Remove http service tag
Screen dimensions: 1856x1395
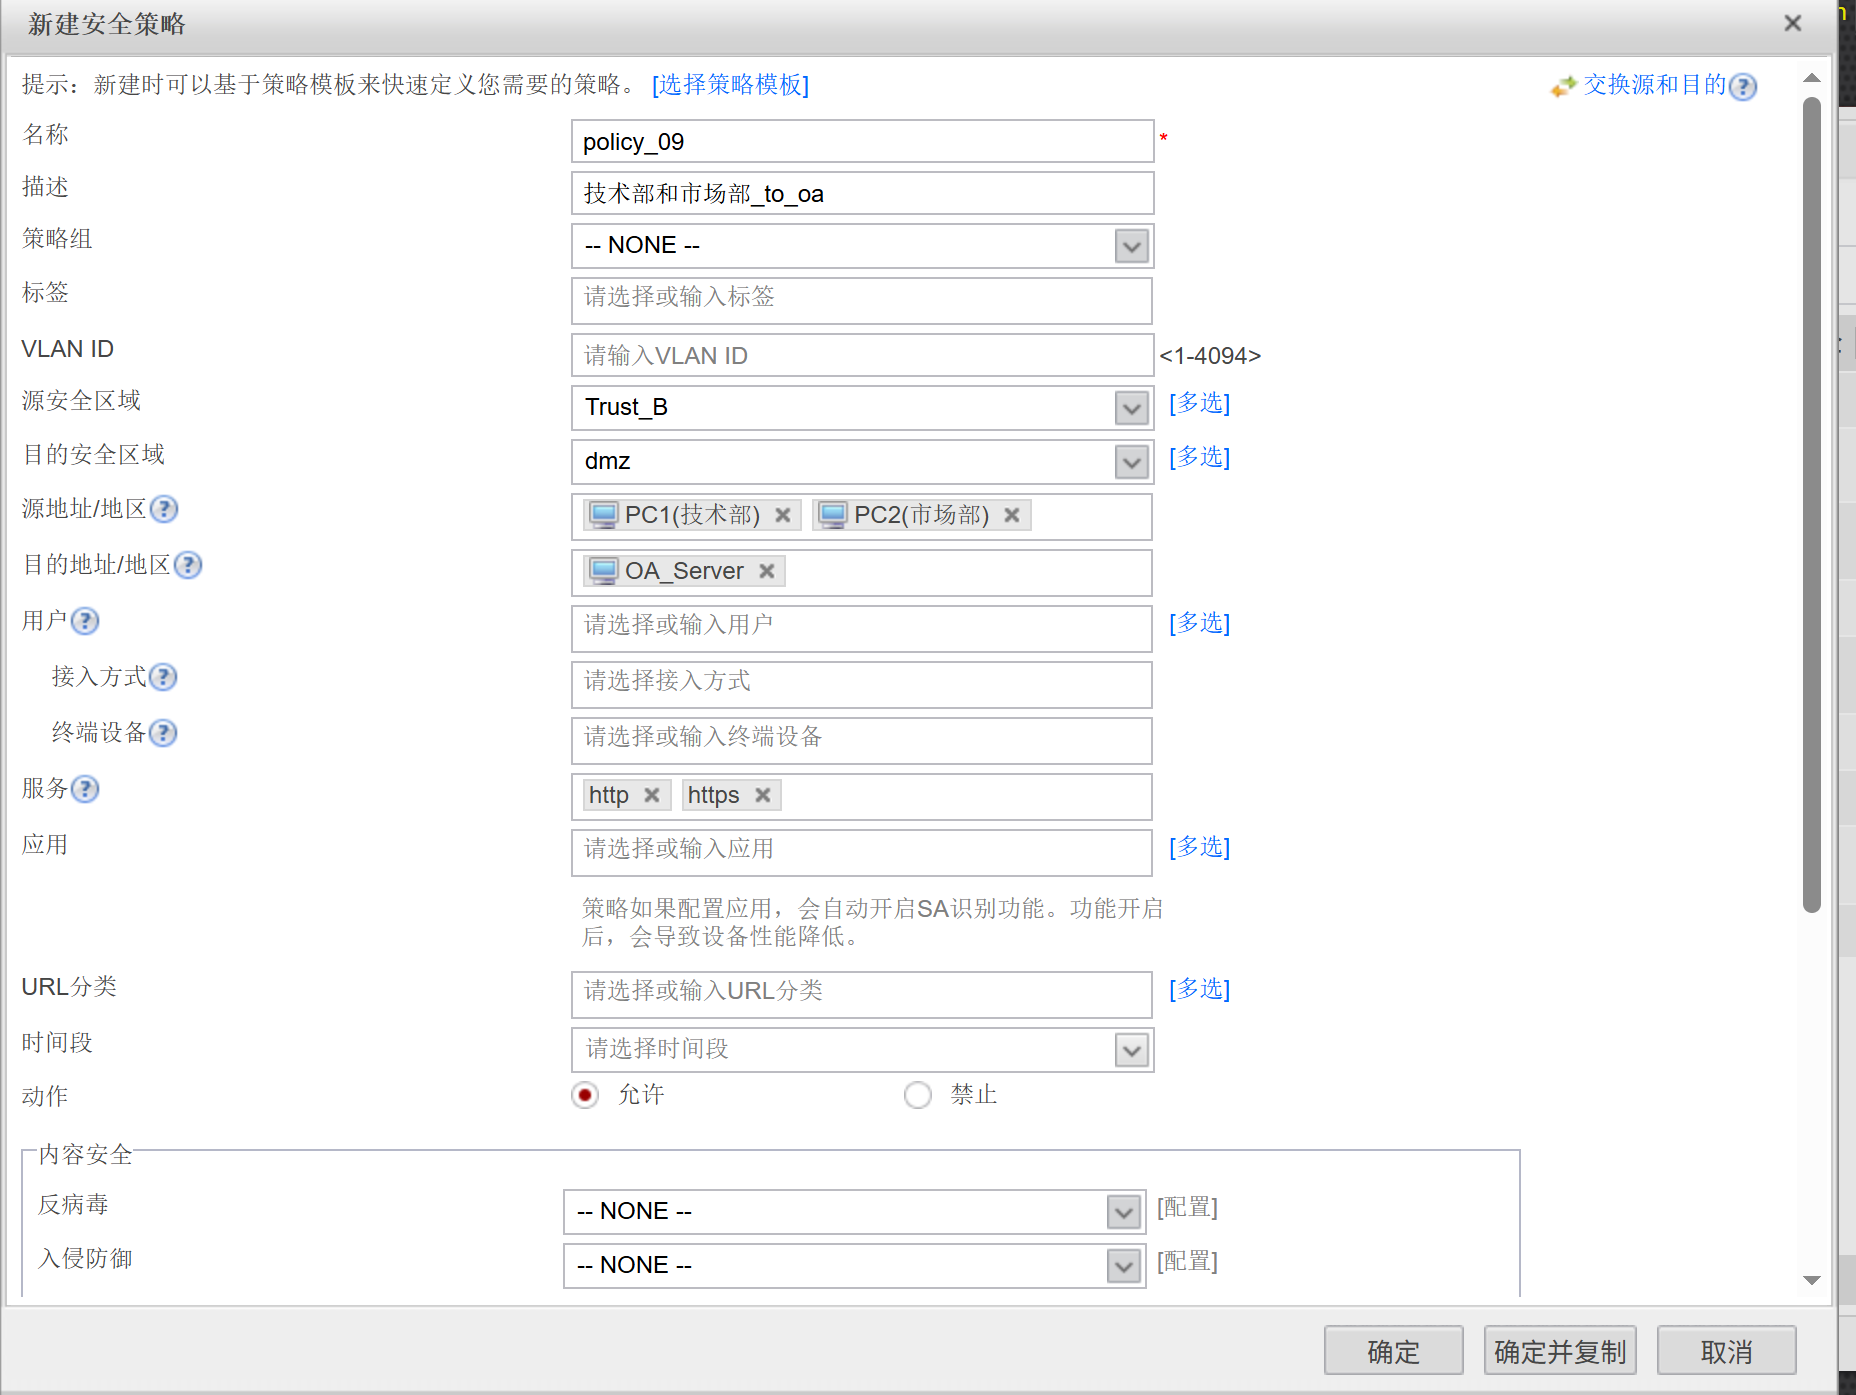[652, 795]
